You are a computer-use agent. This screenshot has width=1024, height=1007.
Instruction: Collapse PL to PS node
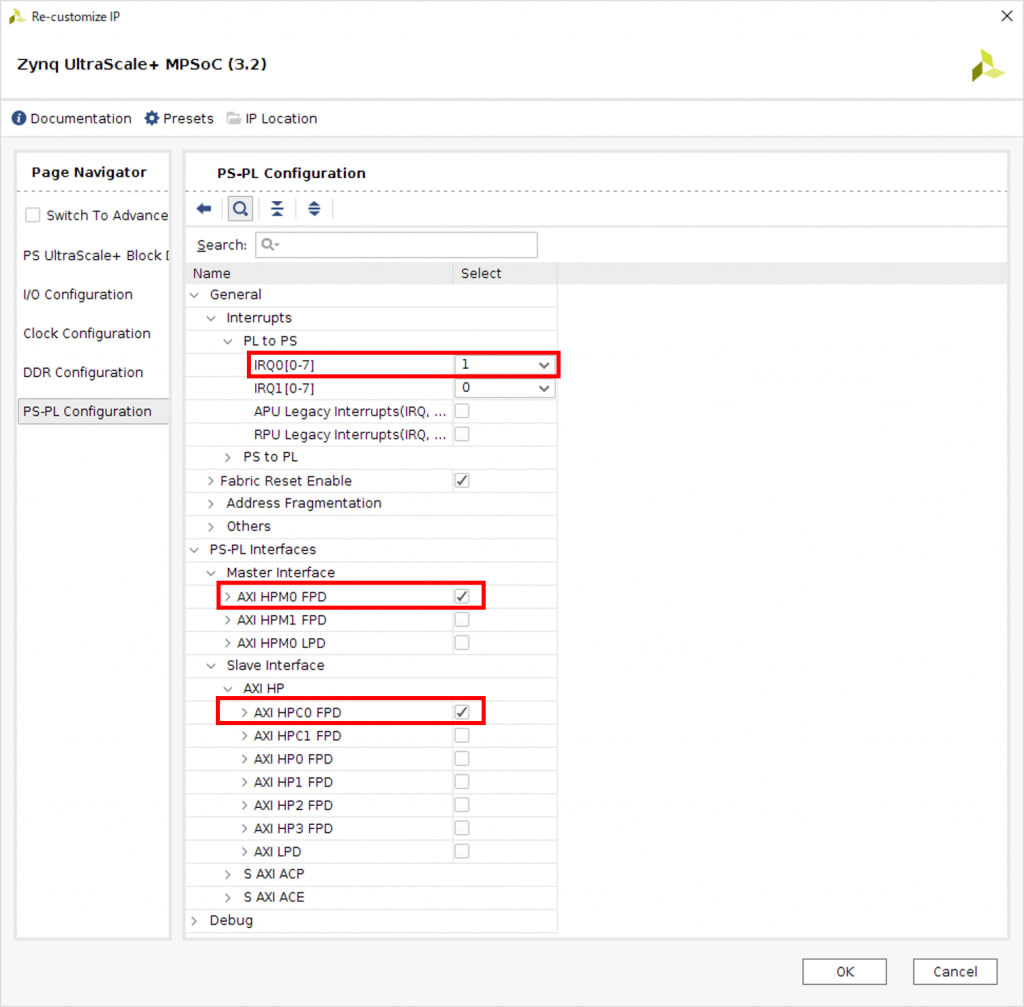pos(228,342)
